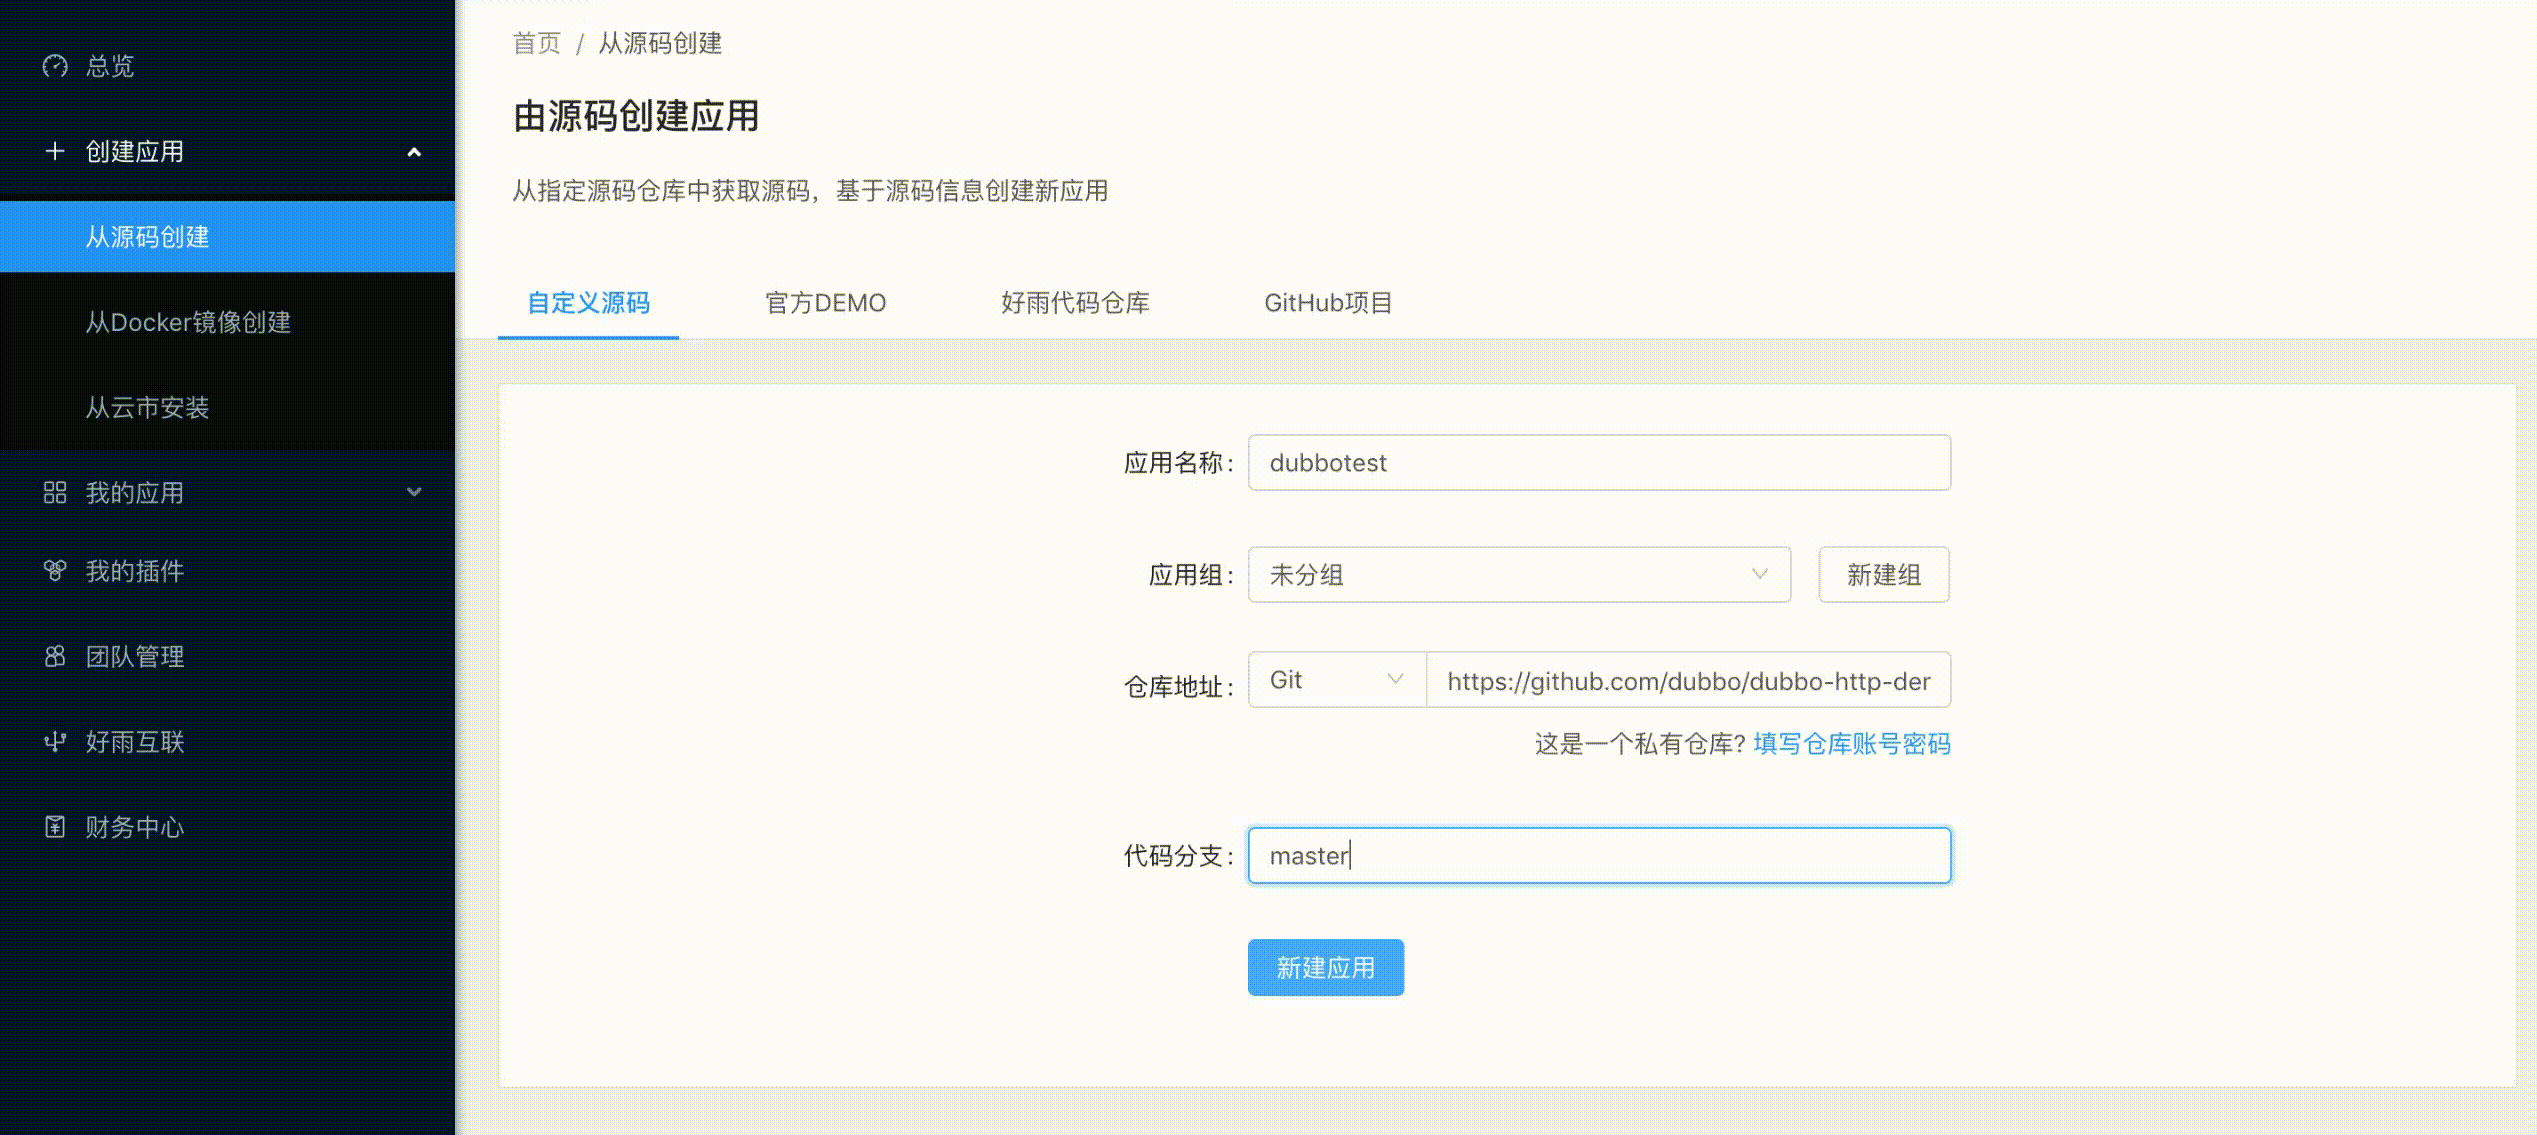Open the Git repository type dropdown
This screenshot has height=1135, width=2537.
coord(1336,680)
